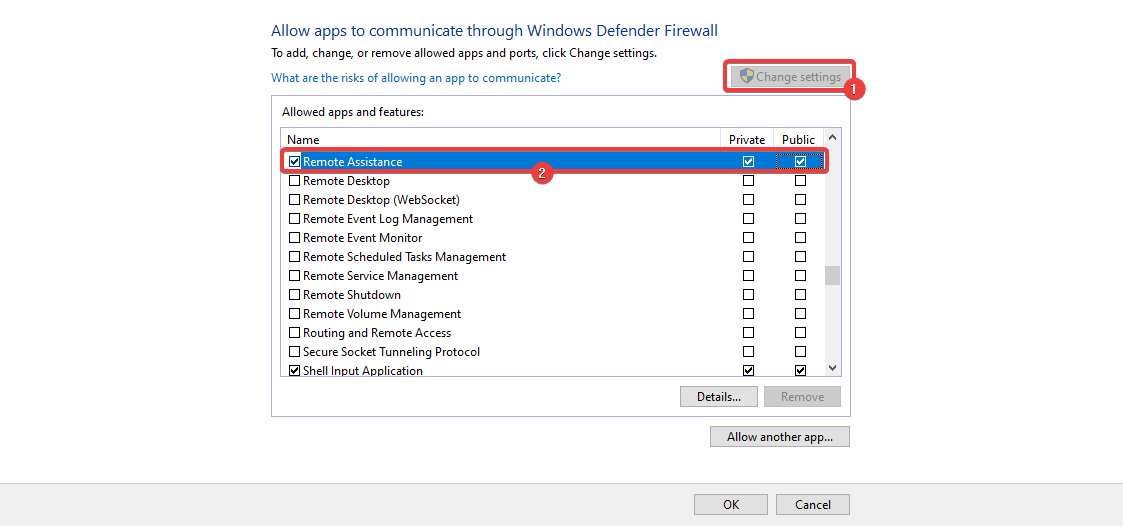
Task: Toggle Shell Input Application Private checkbox
Action: pyautogui.click(x=748, y=370)
